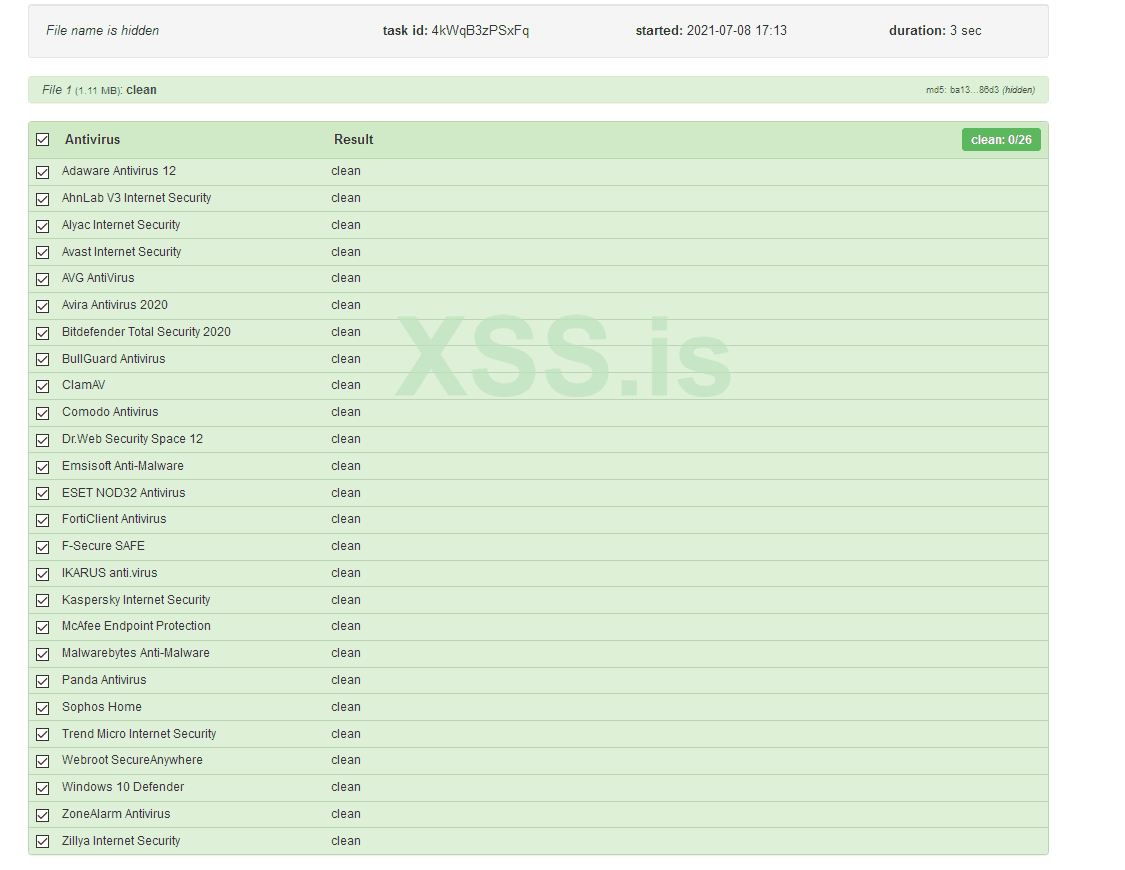The width and height of the screenshot is (1125, 870).
Task: Click the 'Malwarebytes Anti-Malware' name
Action: (136, 653)
